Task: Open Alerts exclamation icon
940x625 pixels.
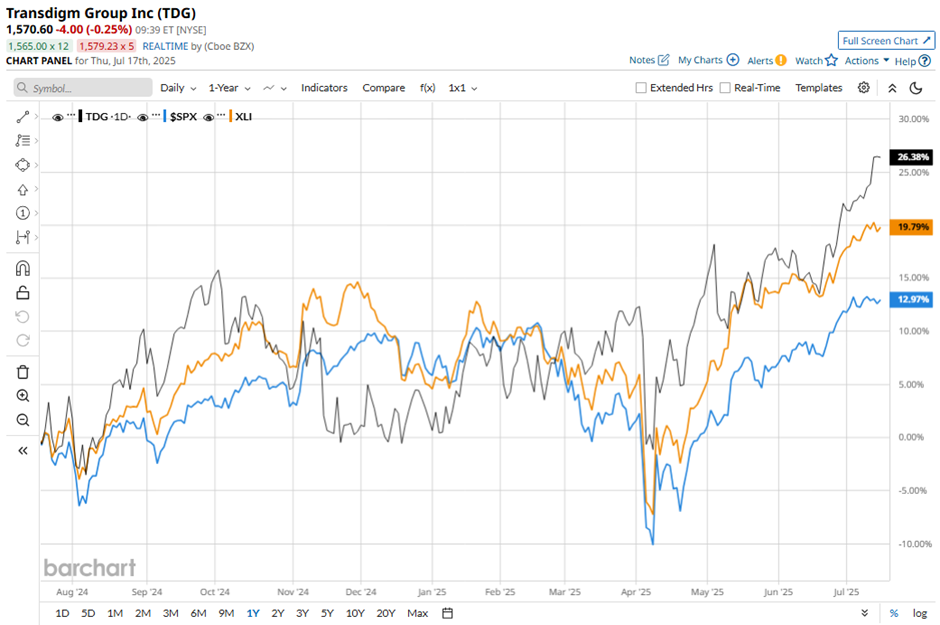Action: tap(781, 60)
